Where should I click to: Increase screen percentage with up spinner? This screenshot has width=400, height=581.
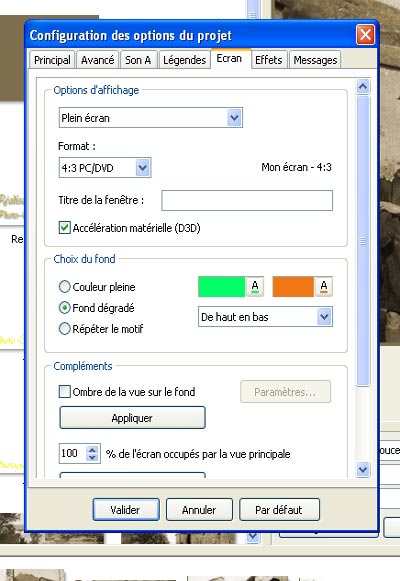click(93, 449)
